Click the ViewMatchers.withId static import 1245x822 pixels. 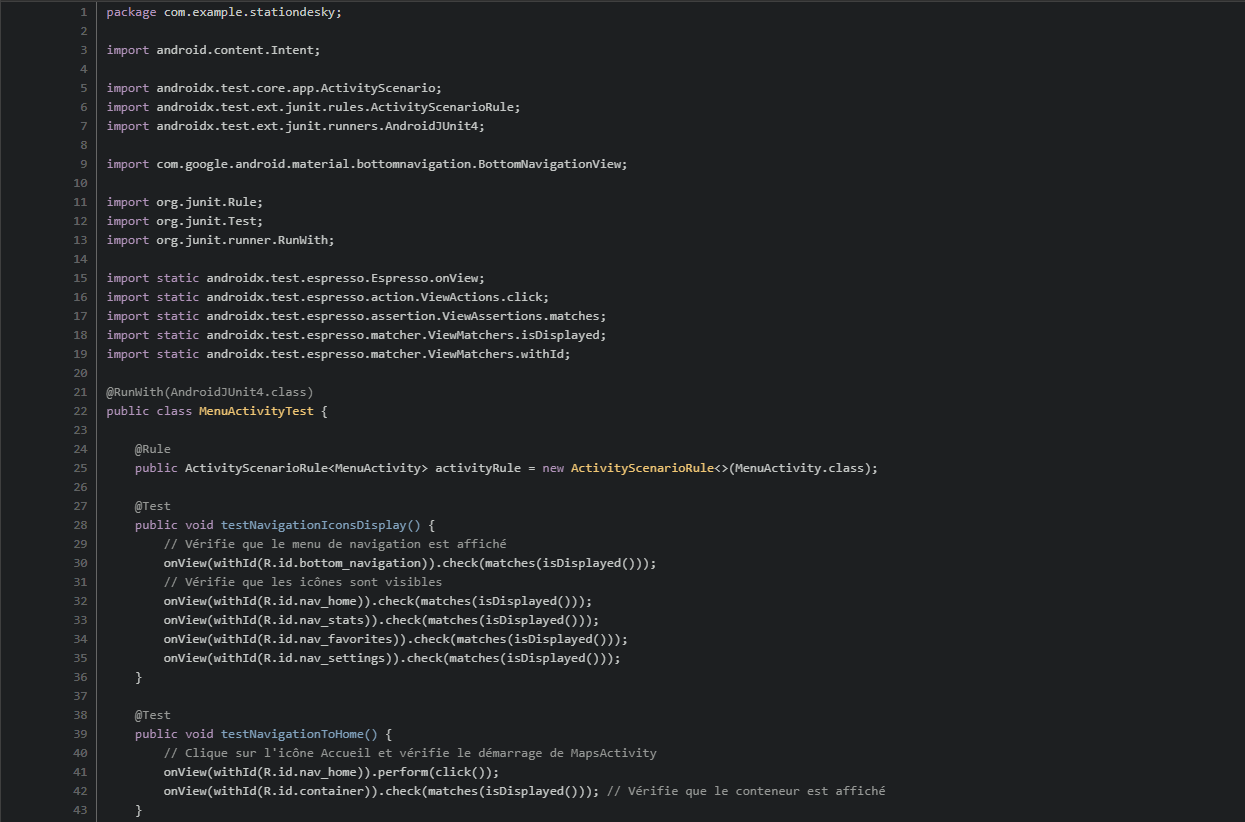[338, 354]
